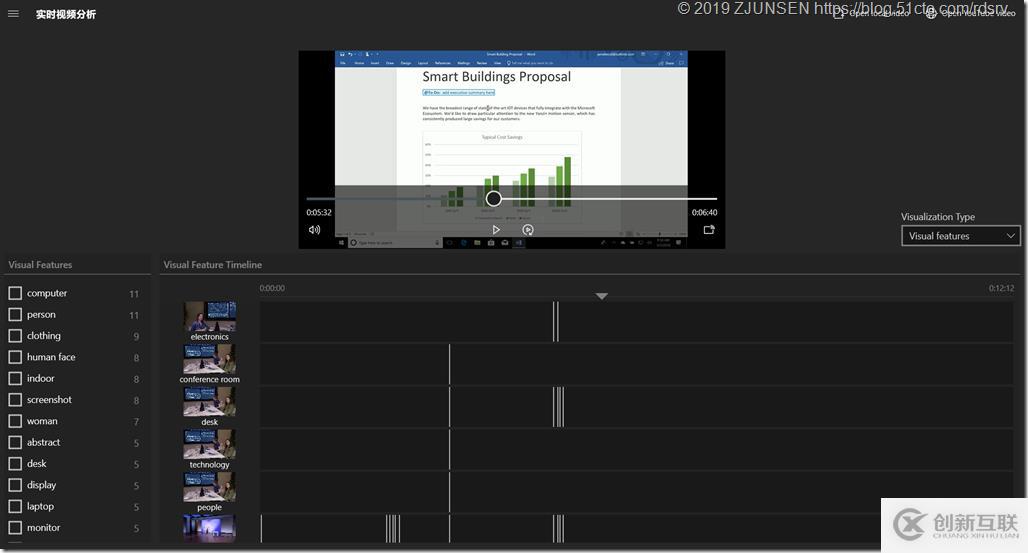Viewport: 1028px width, 553px height.
Task: Click the 实时视频分析 app title
Action: pos(66,14)
